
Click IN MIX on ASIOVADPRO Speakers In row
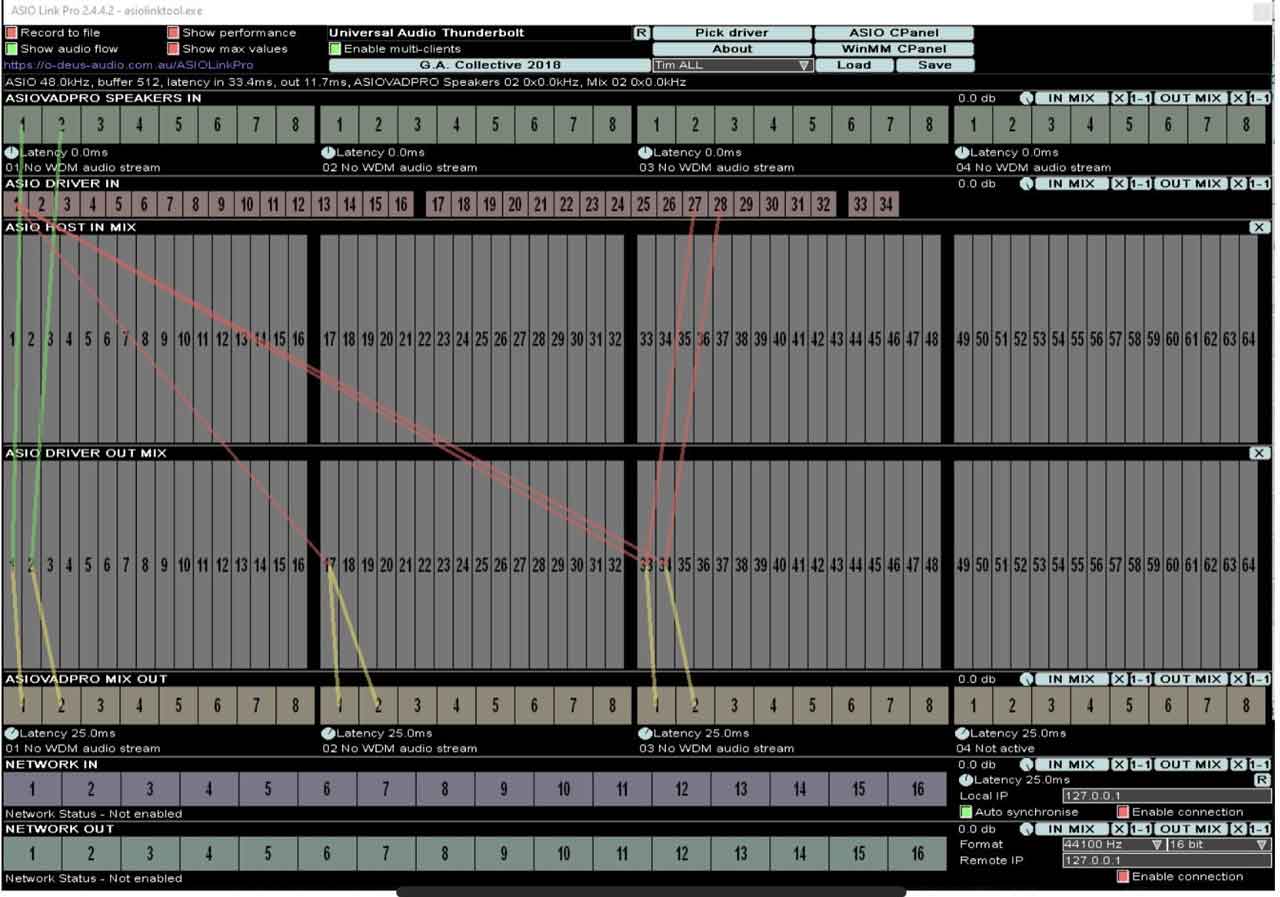(1071, 99)
